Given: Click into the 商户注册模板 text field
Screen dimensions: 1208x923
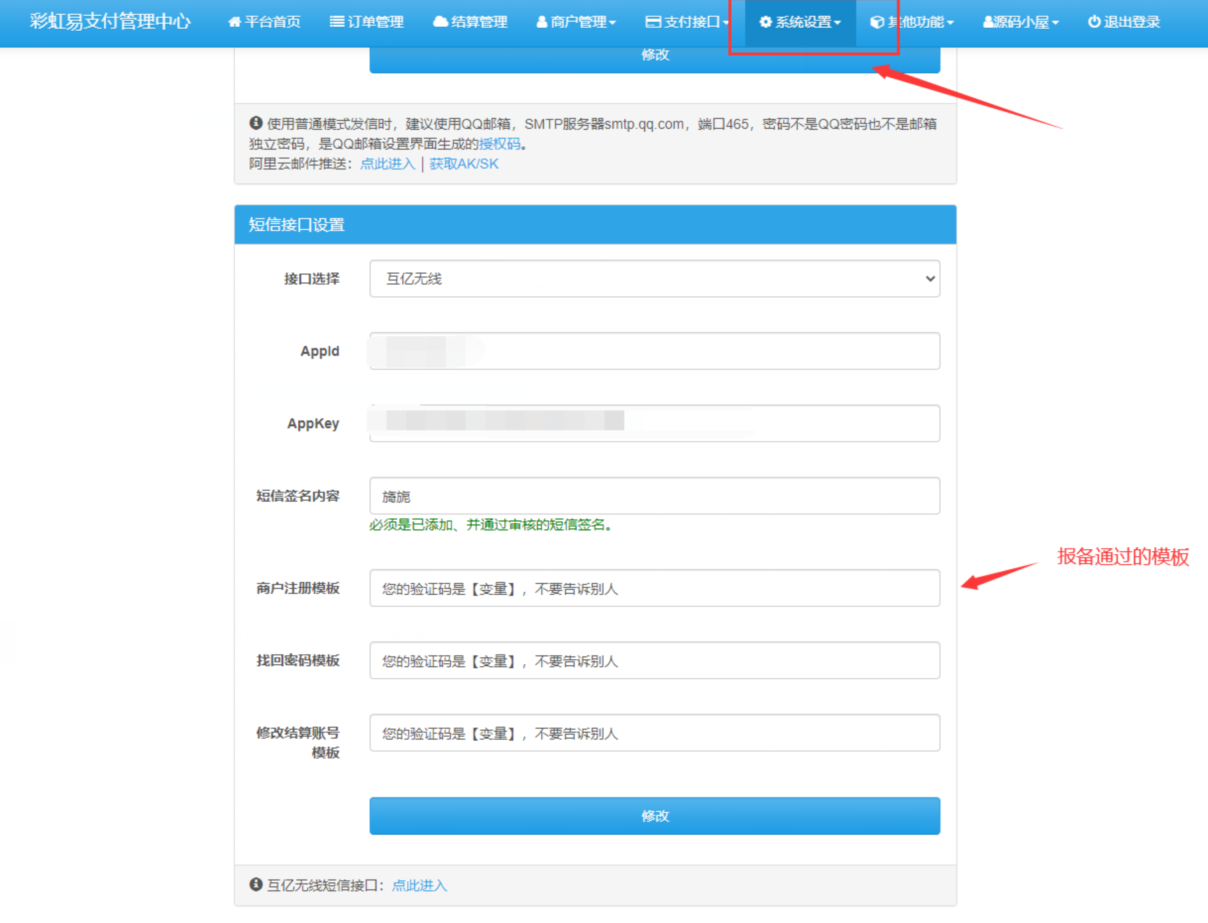Looking at the screenshot, I should coord(654,588).
